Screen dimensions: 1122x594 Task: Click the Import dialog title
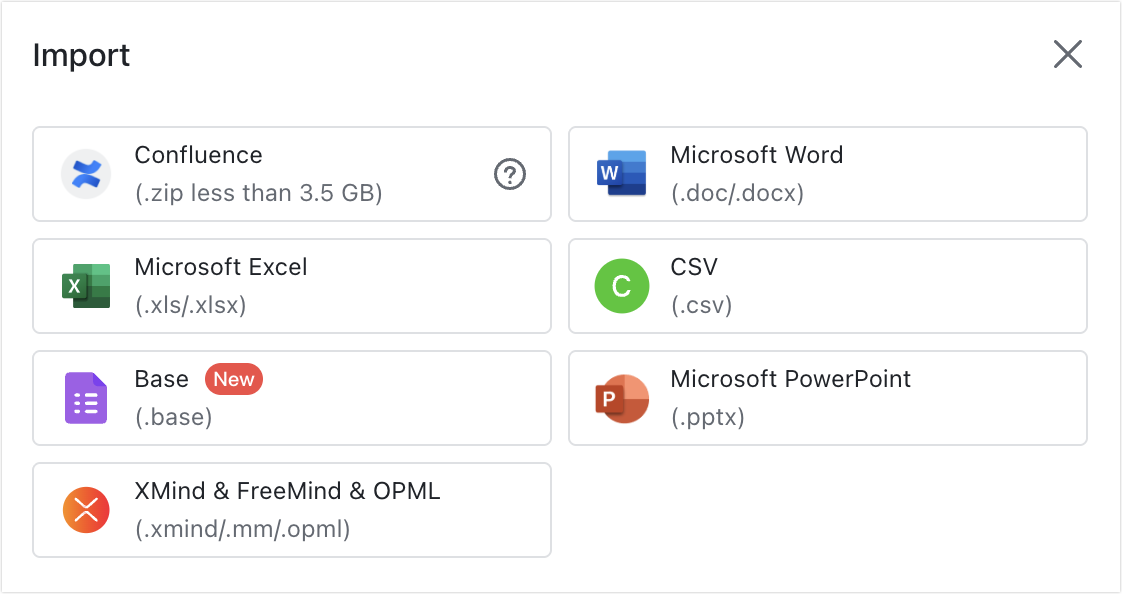tap(82, 56)
